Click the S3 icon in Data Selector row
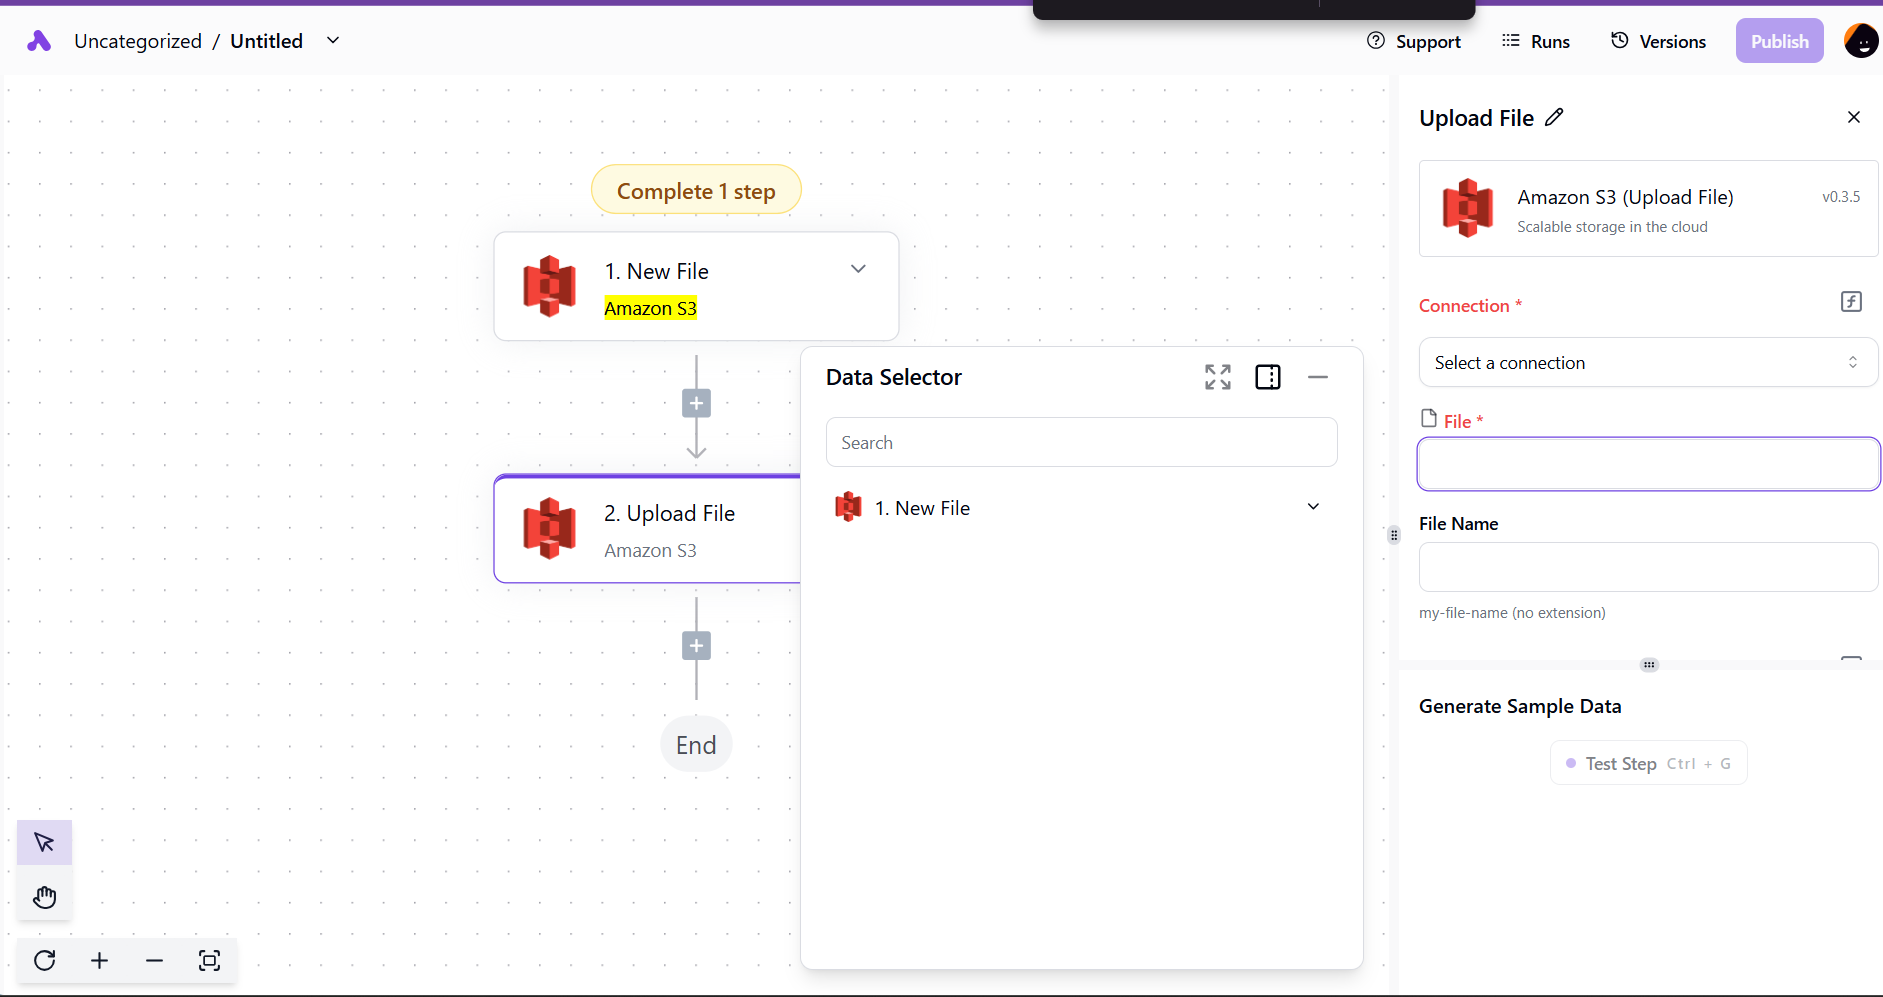This screenshot has height=997, width=1883. point(848,507)
